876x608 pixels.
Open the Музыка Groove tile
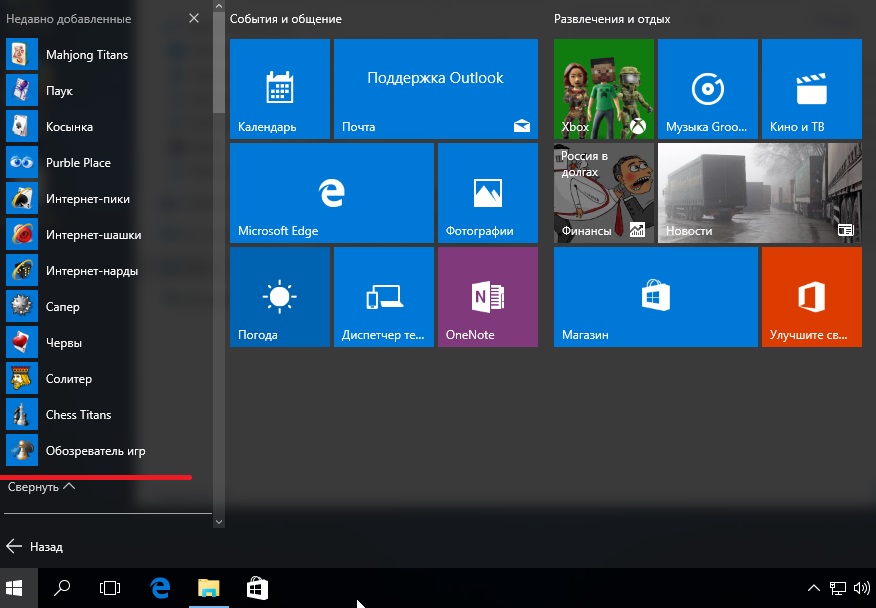tap(708, 89)
